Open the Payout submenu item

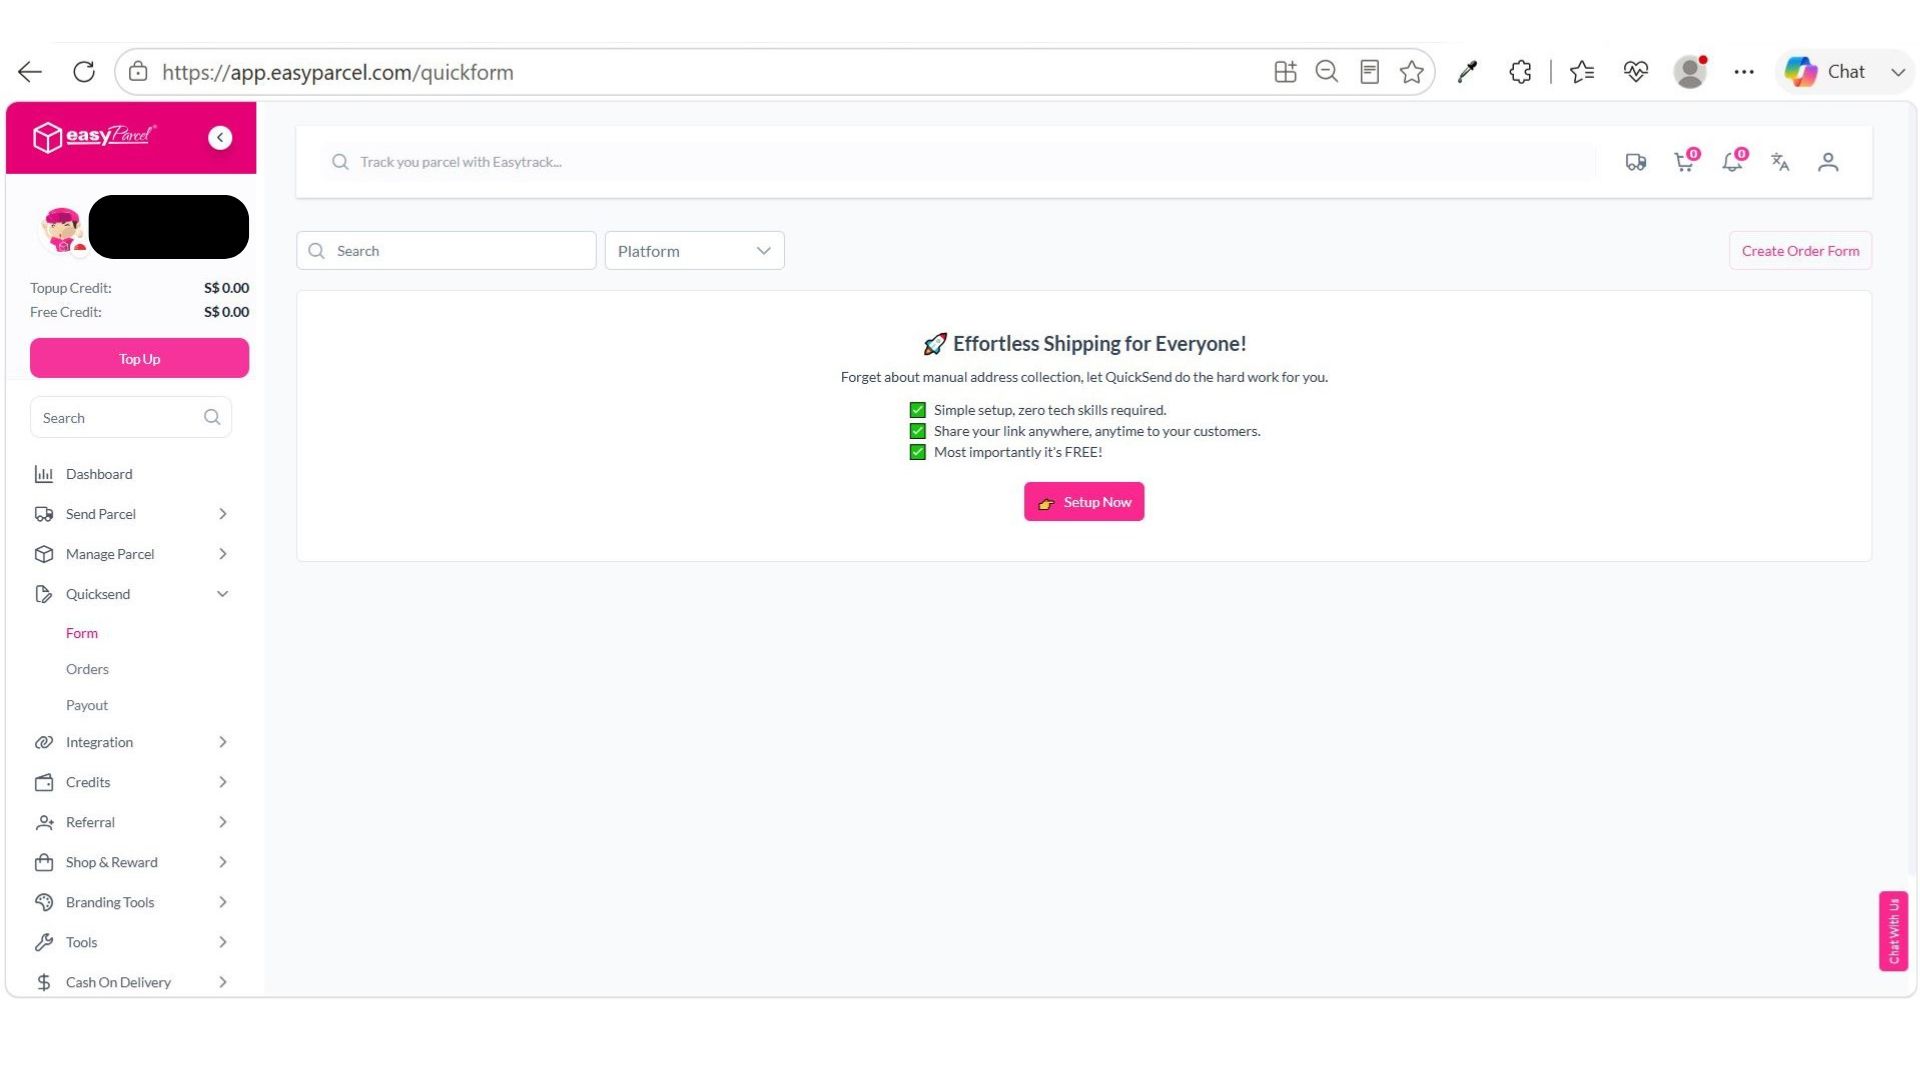point(87,705)
